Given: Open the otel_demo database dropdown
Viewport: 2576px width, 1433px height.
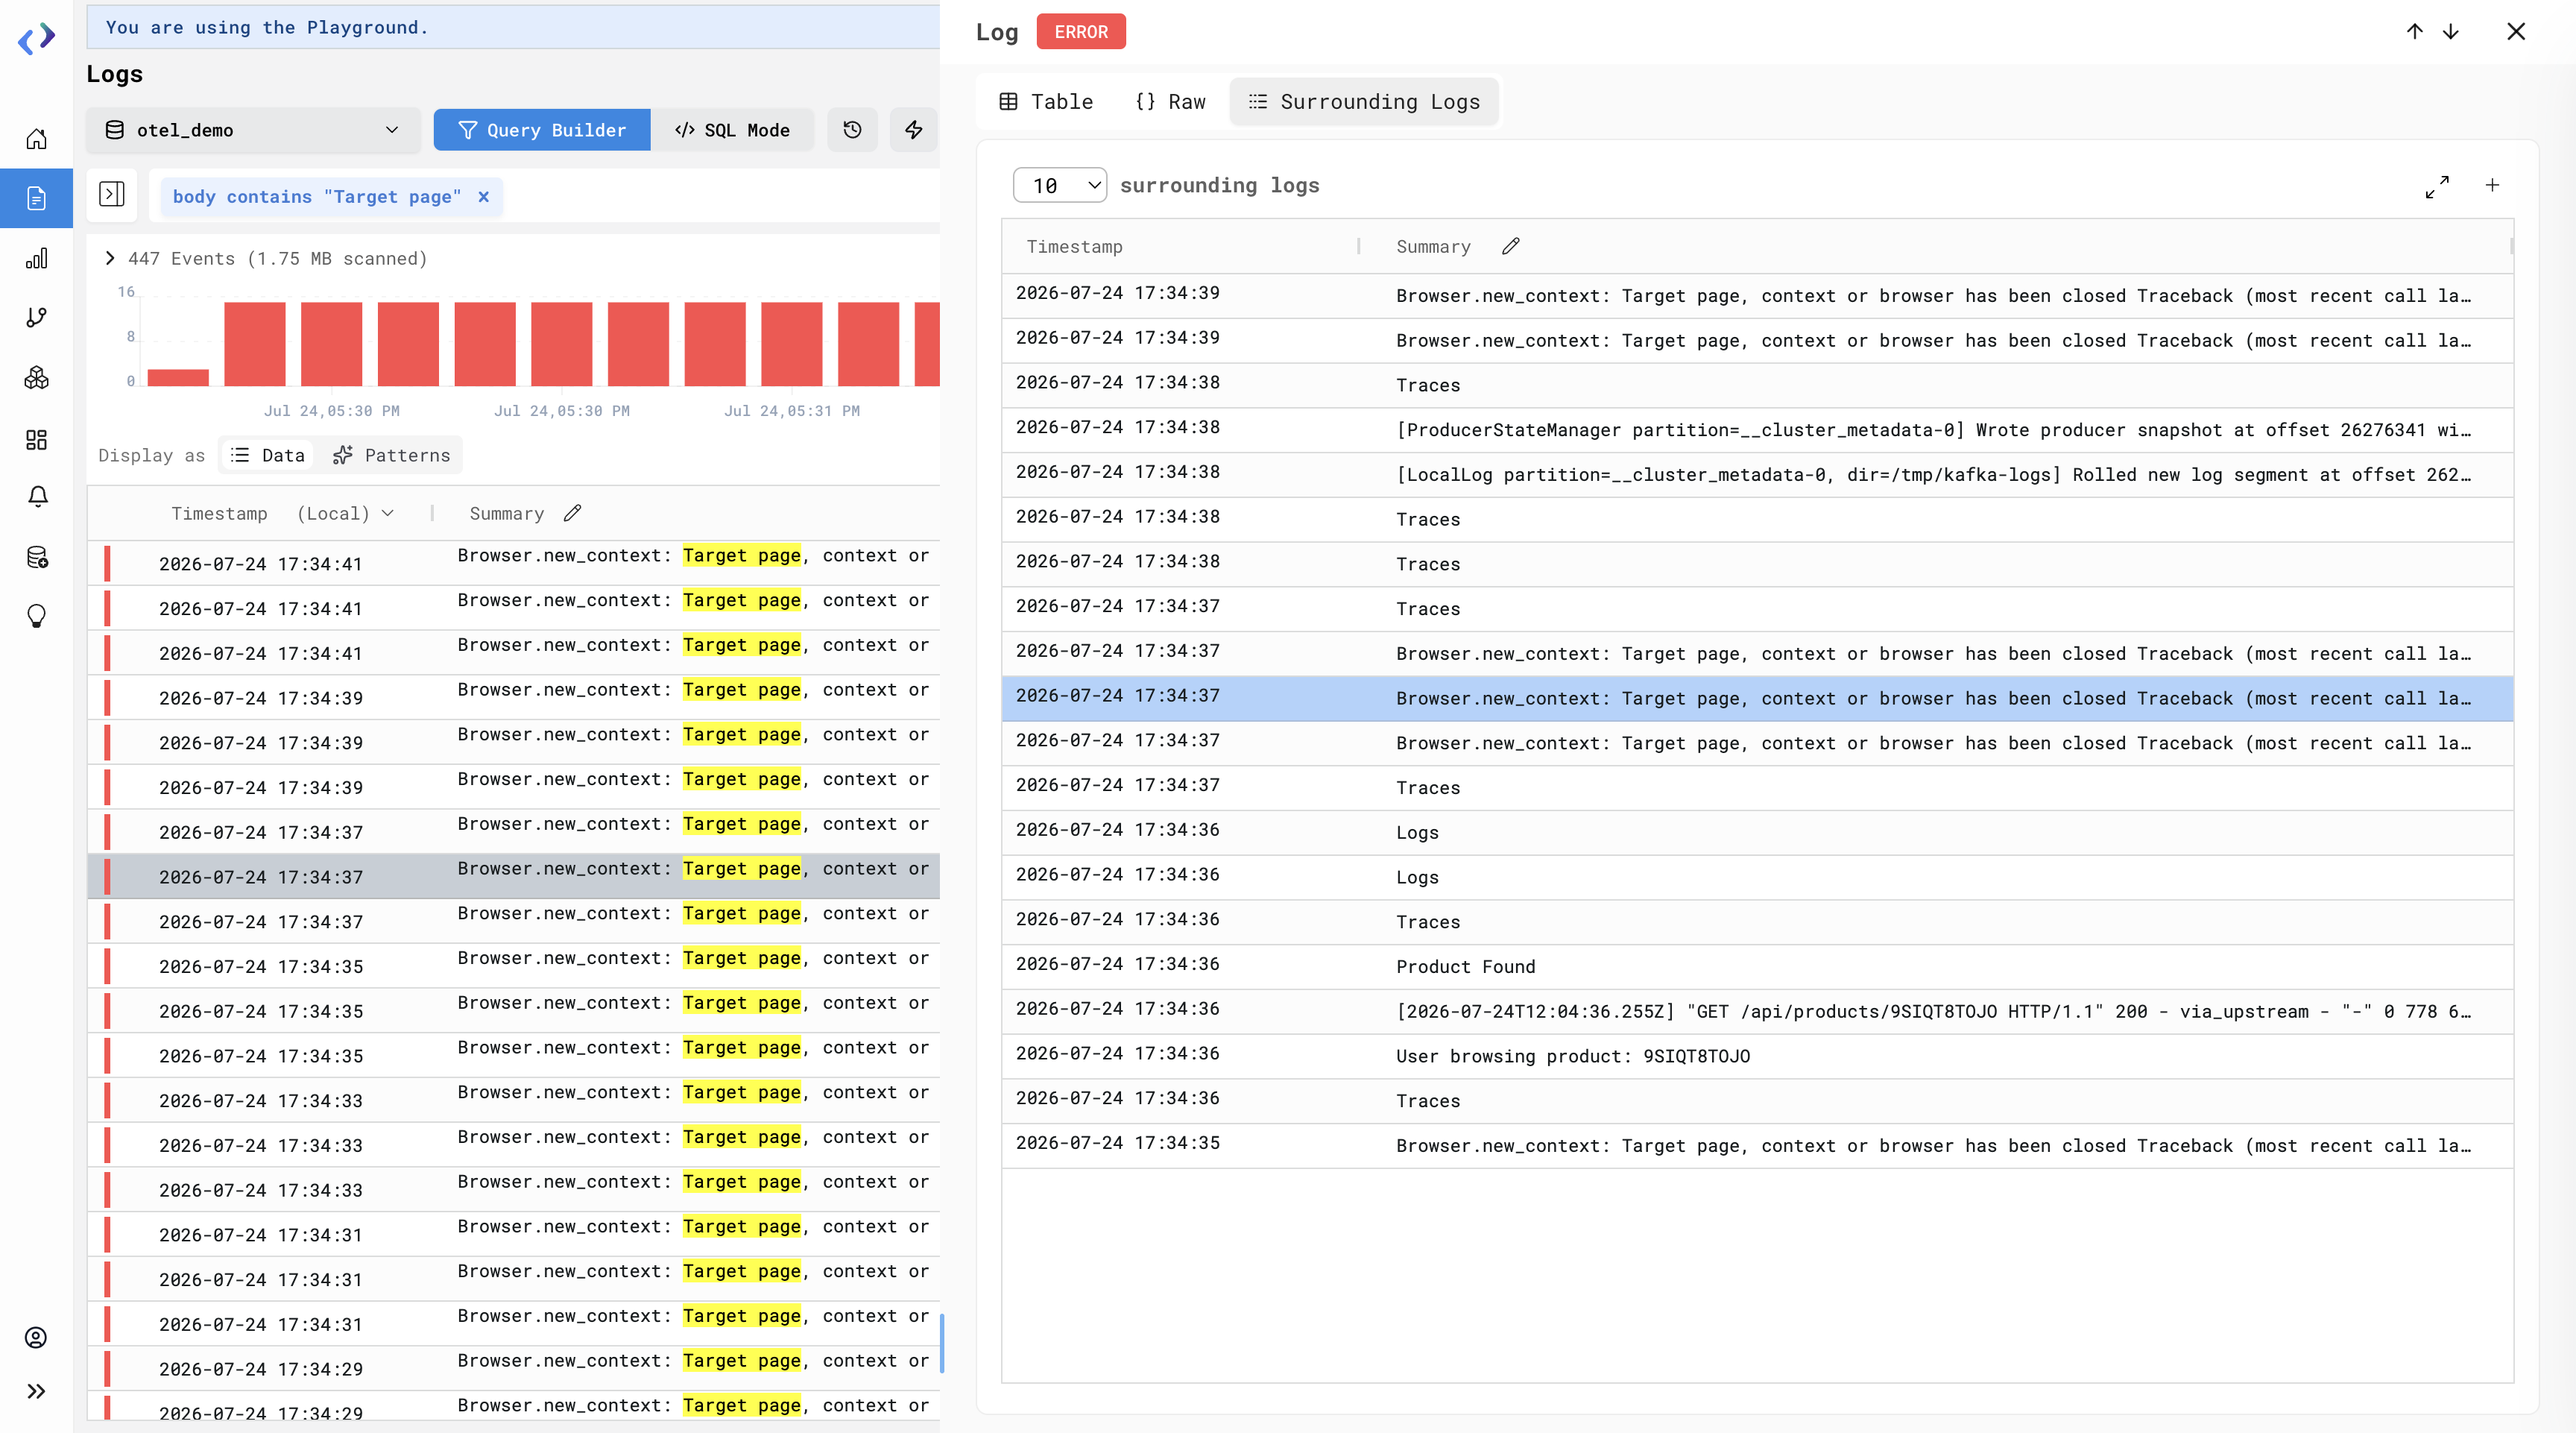Looking at the screenshot, I should coord(253,130).
